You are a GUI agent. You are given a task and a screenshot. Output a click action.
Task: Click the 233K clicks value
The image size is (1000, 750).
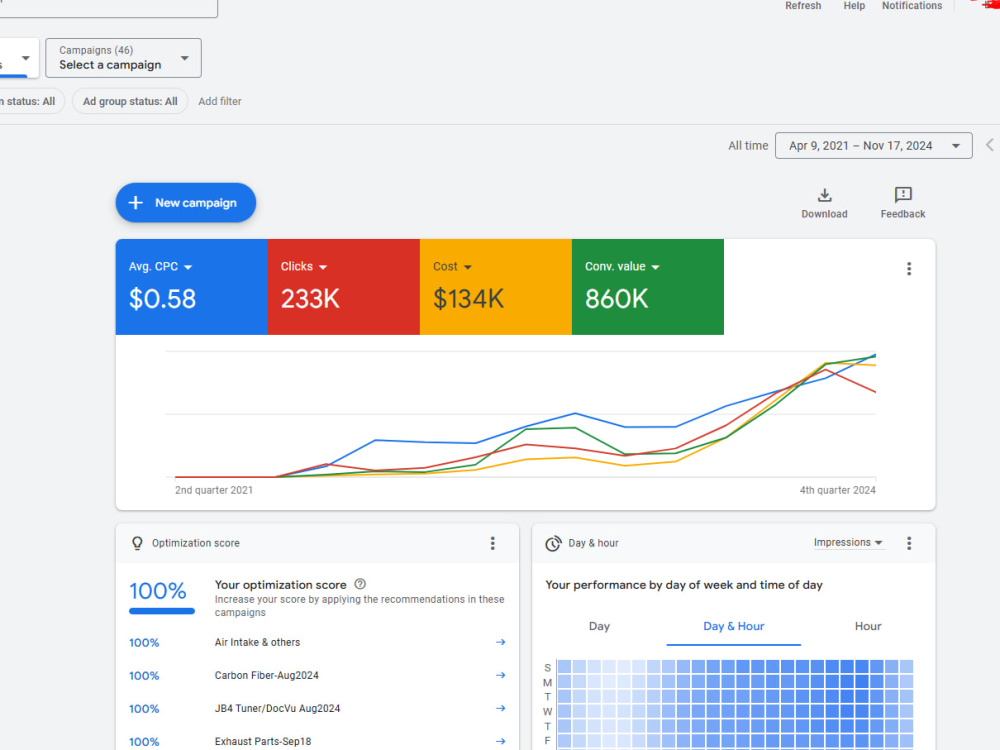pyautogui.click(x=310, y=299)
